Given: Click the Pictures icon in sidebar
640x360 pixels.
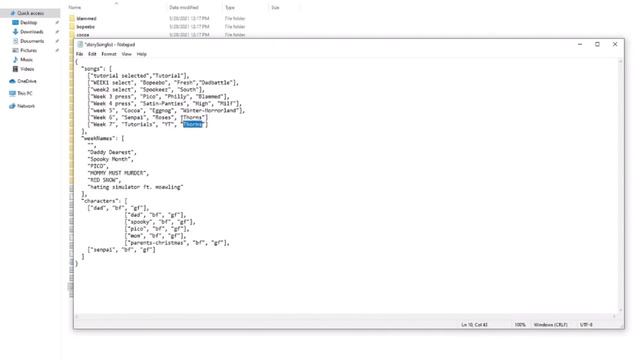Looking at the screenshot, I should [x=15, y=50].
